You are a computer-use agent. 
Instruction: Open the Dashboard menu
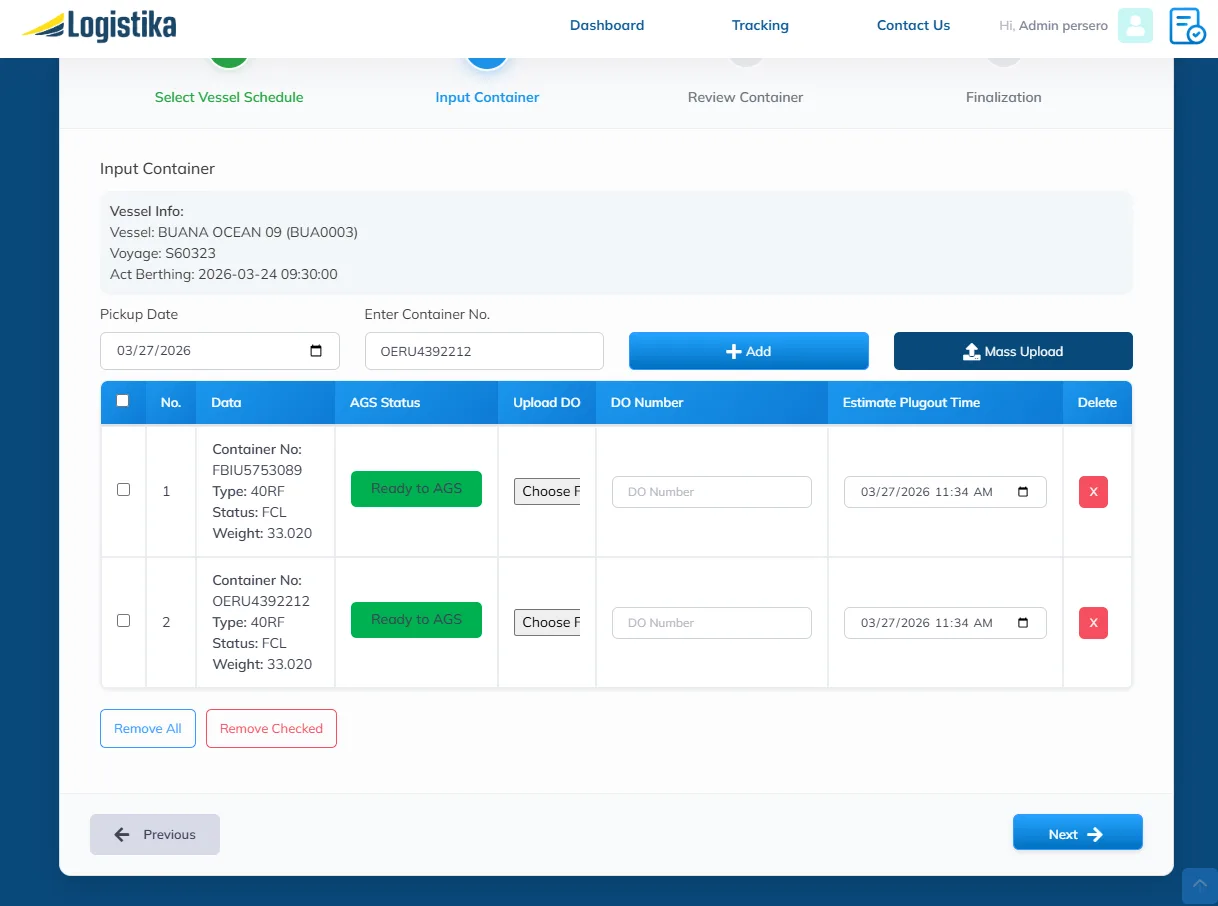click(607, 26)
